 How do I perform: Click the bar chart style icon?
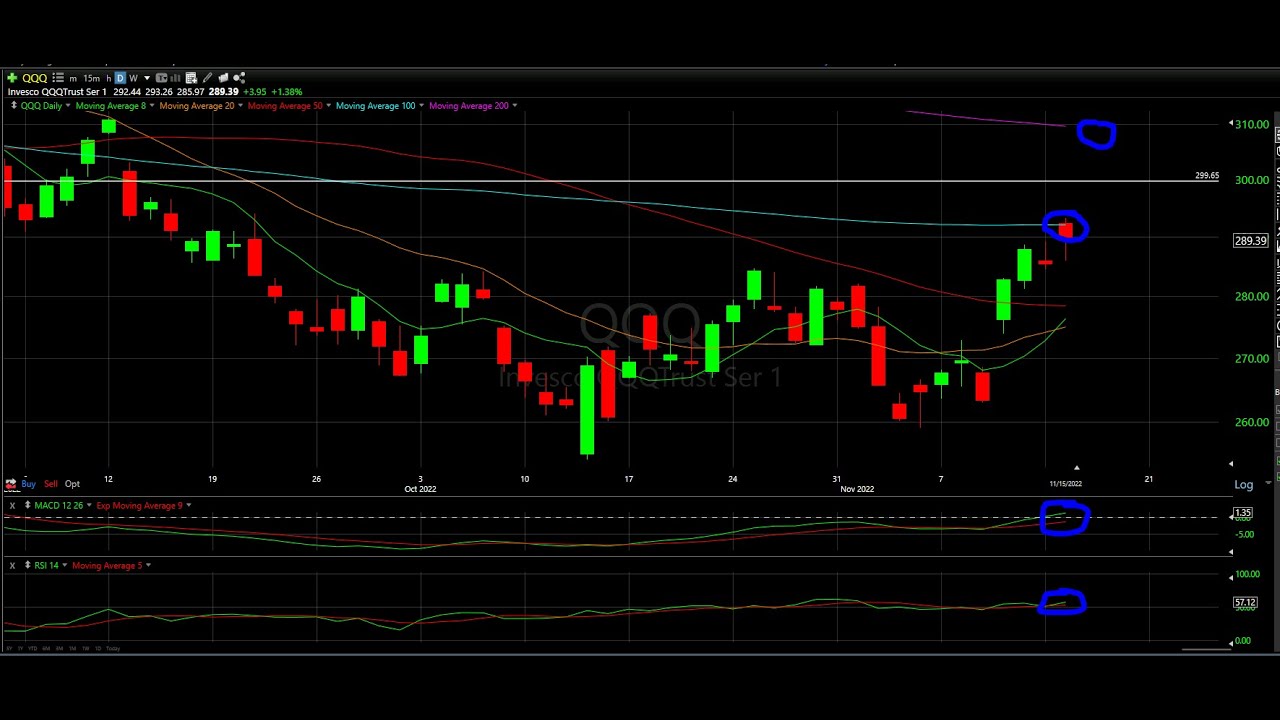click(175, 78)
